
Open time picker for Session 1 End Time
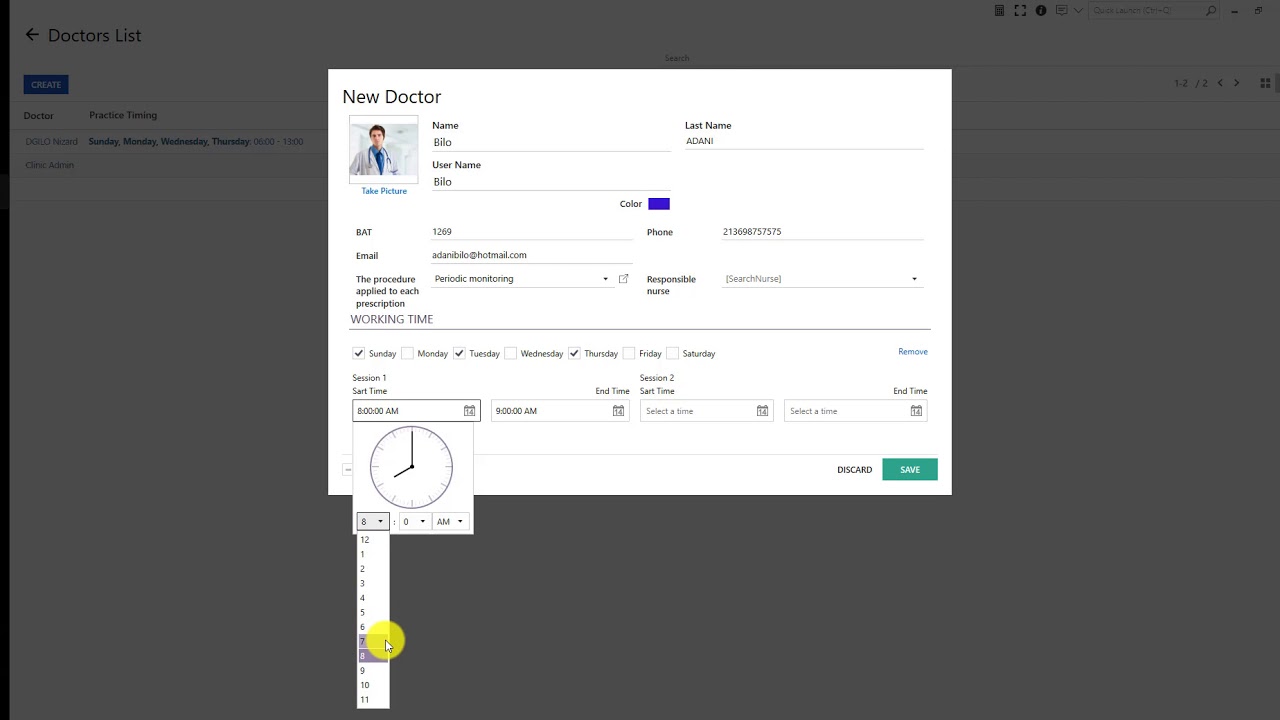pos(618,411)
